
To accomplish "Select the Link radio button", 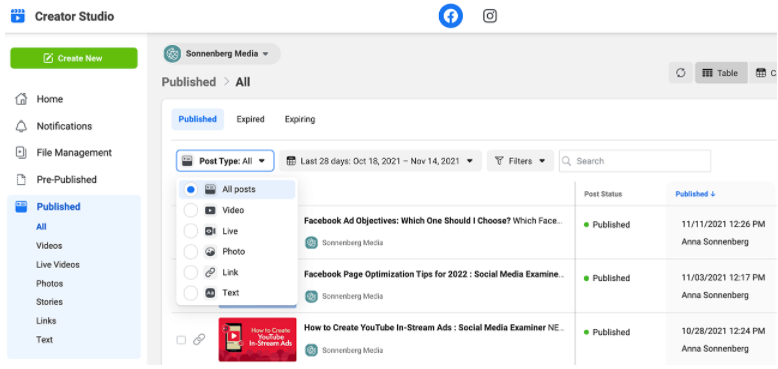I will coord(191,272).
